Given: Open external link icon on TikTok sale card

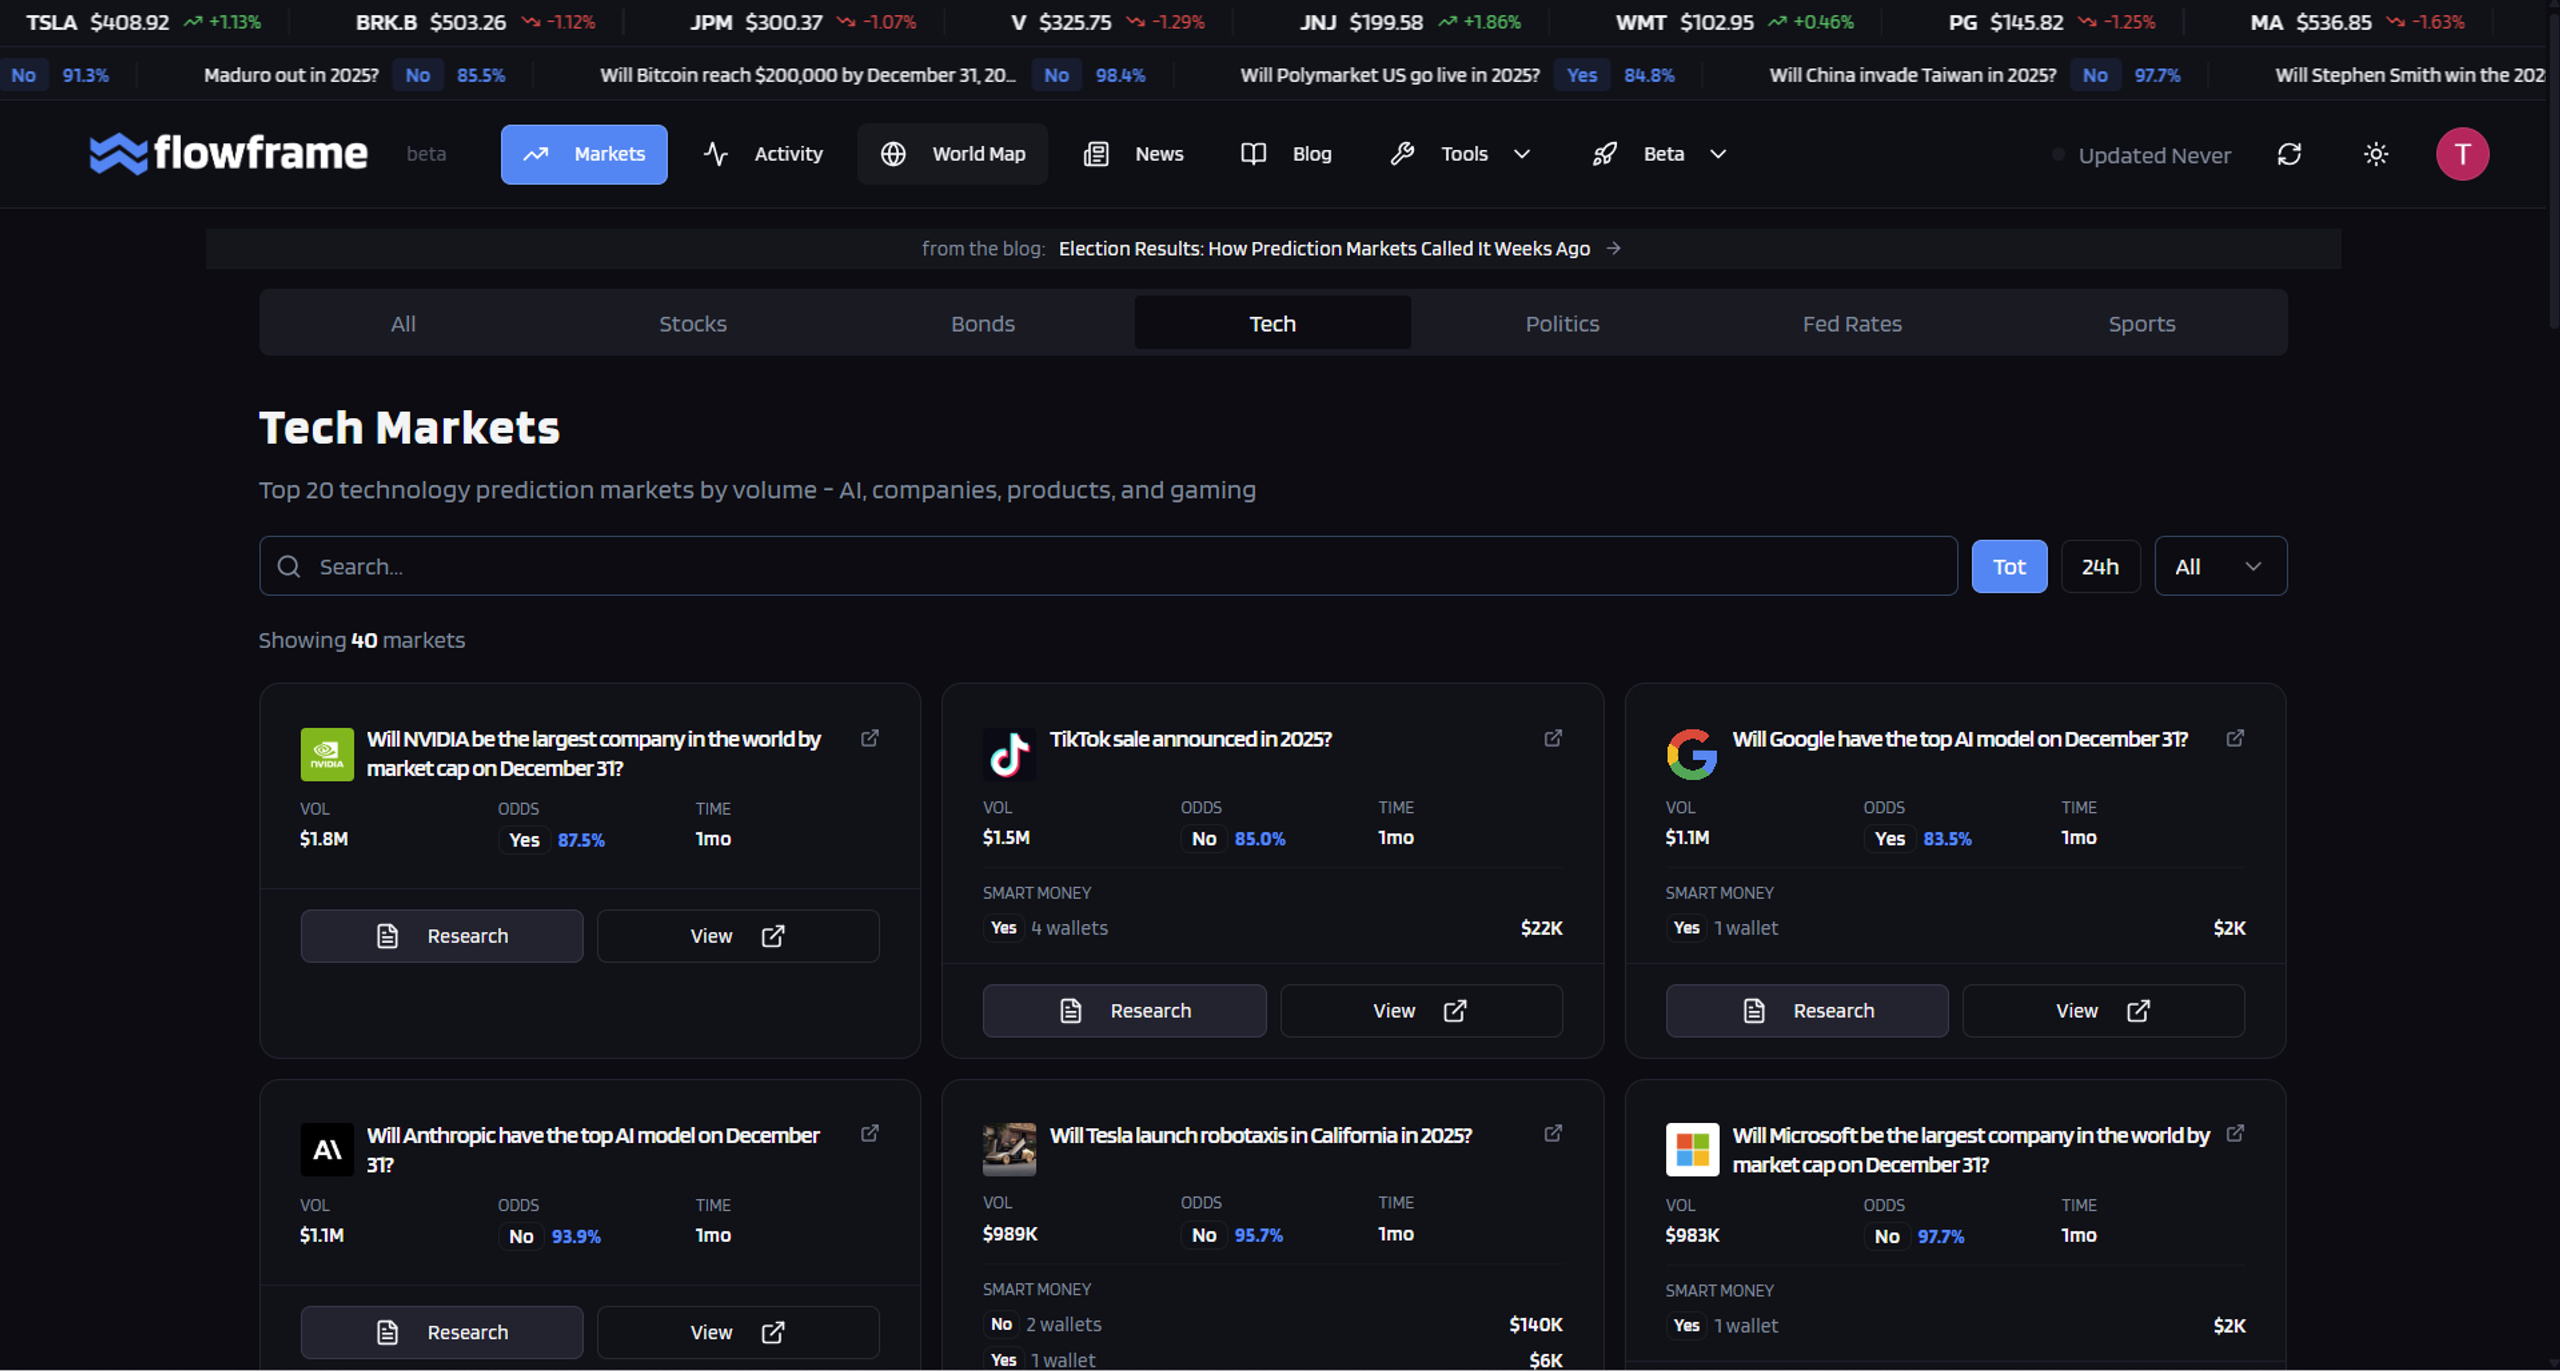Looking at the screenshot, I should [x=1553, y=738].
